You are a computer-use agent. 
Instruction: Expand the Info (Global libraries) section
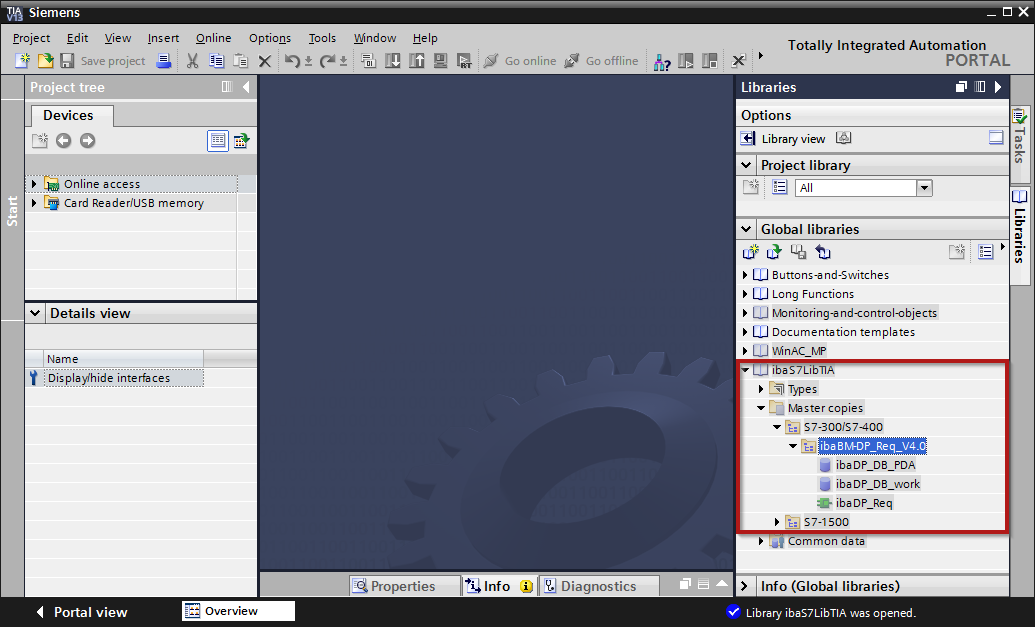click(746, 586)
